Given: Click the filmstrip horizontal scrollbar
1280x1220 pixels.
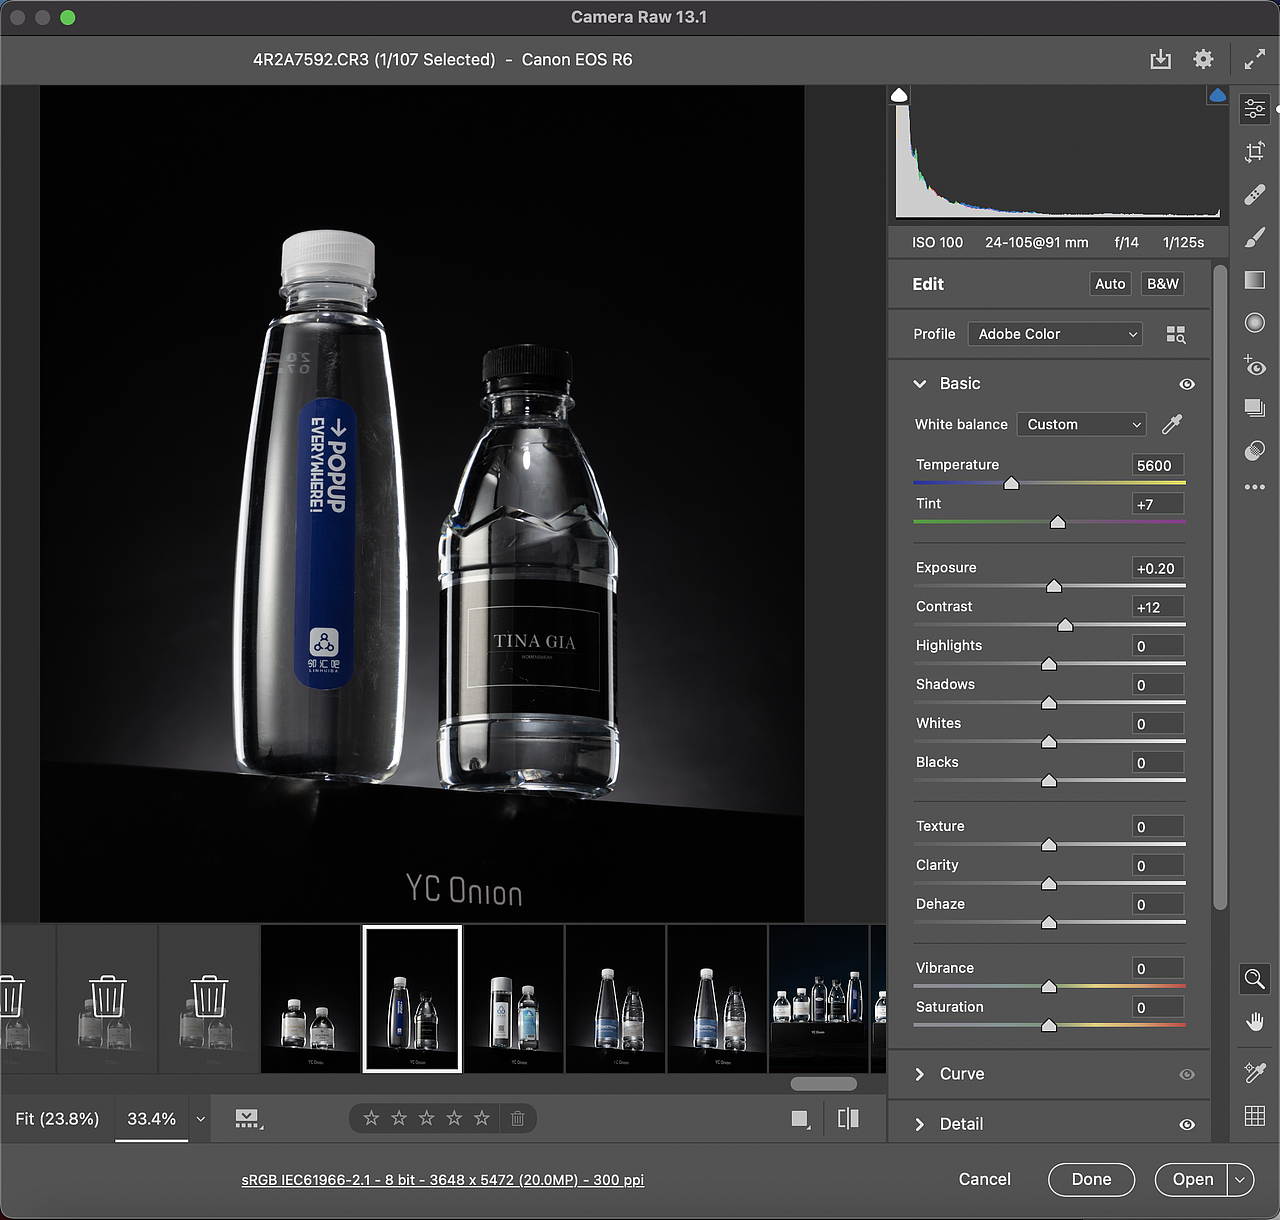Looking at the screenshot, I should [824, 1084].
